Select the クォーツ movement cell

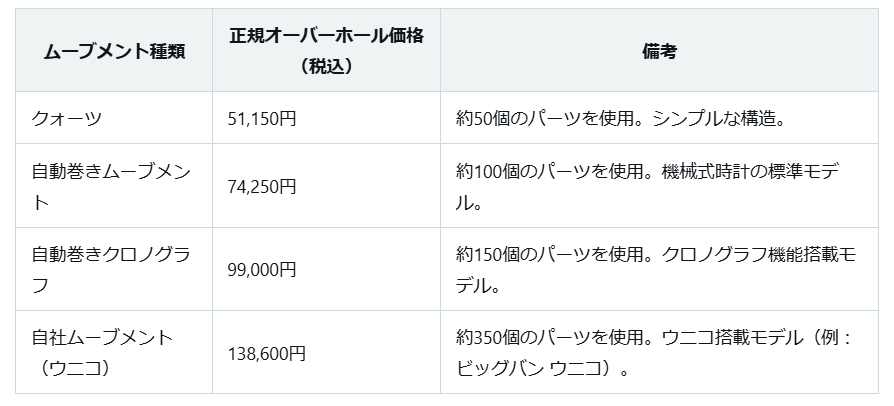point(114,119)
